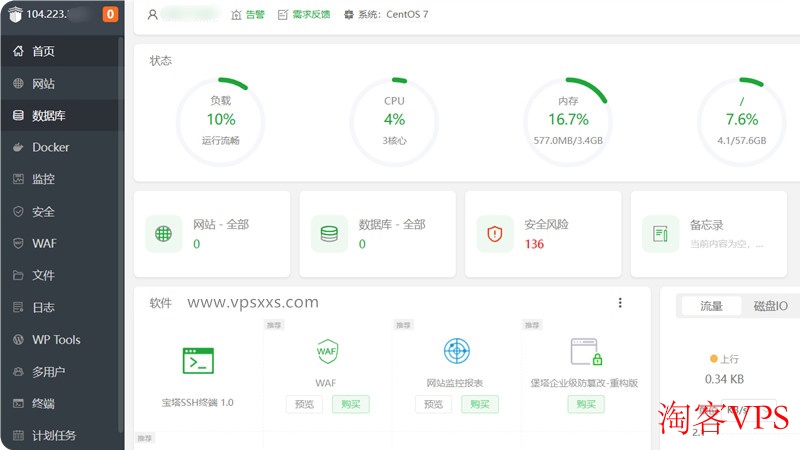Click the 安全风险 count 136
This screenshot has width=800, height=450.
(x=534, y=244)
